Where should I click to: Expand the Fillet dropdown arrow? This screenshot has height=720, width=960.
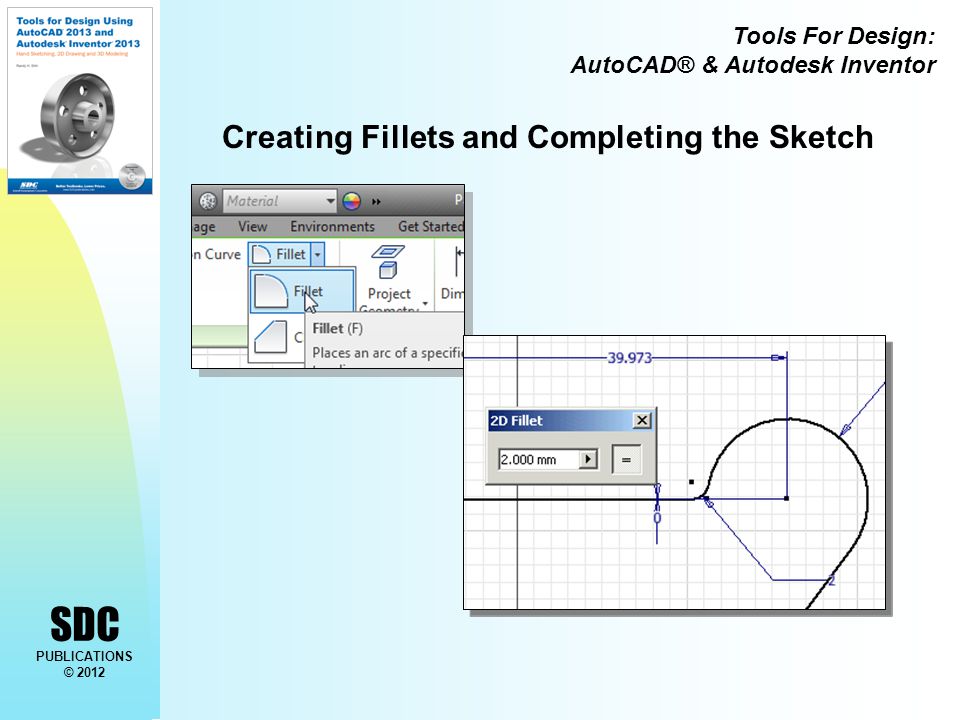(x=318, y=254)
